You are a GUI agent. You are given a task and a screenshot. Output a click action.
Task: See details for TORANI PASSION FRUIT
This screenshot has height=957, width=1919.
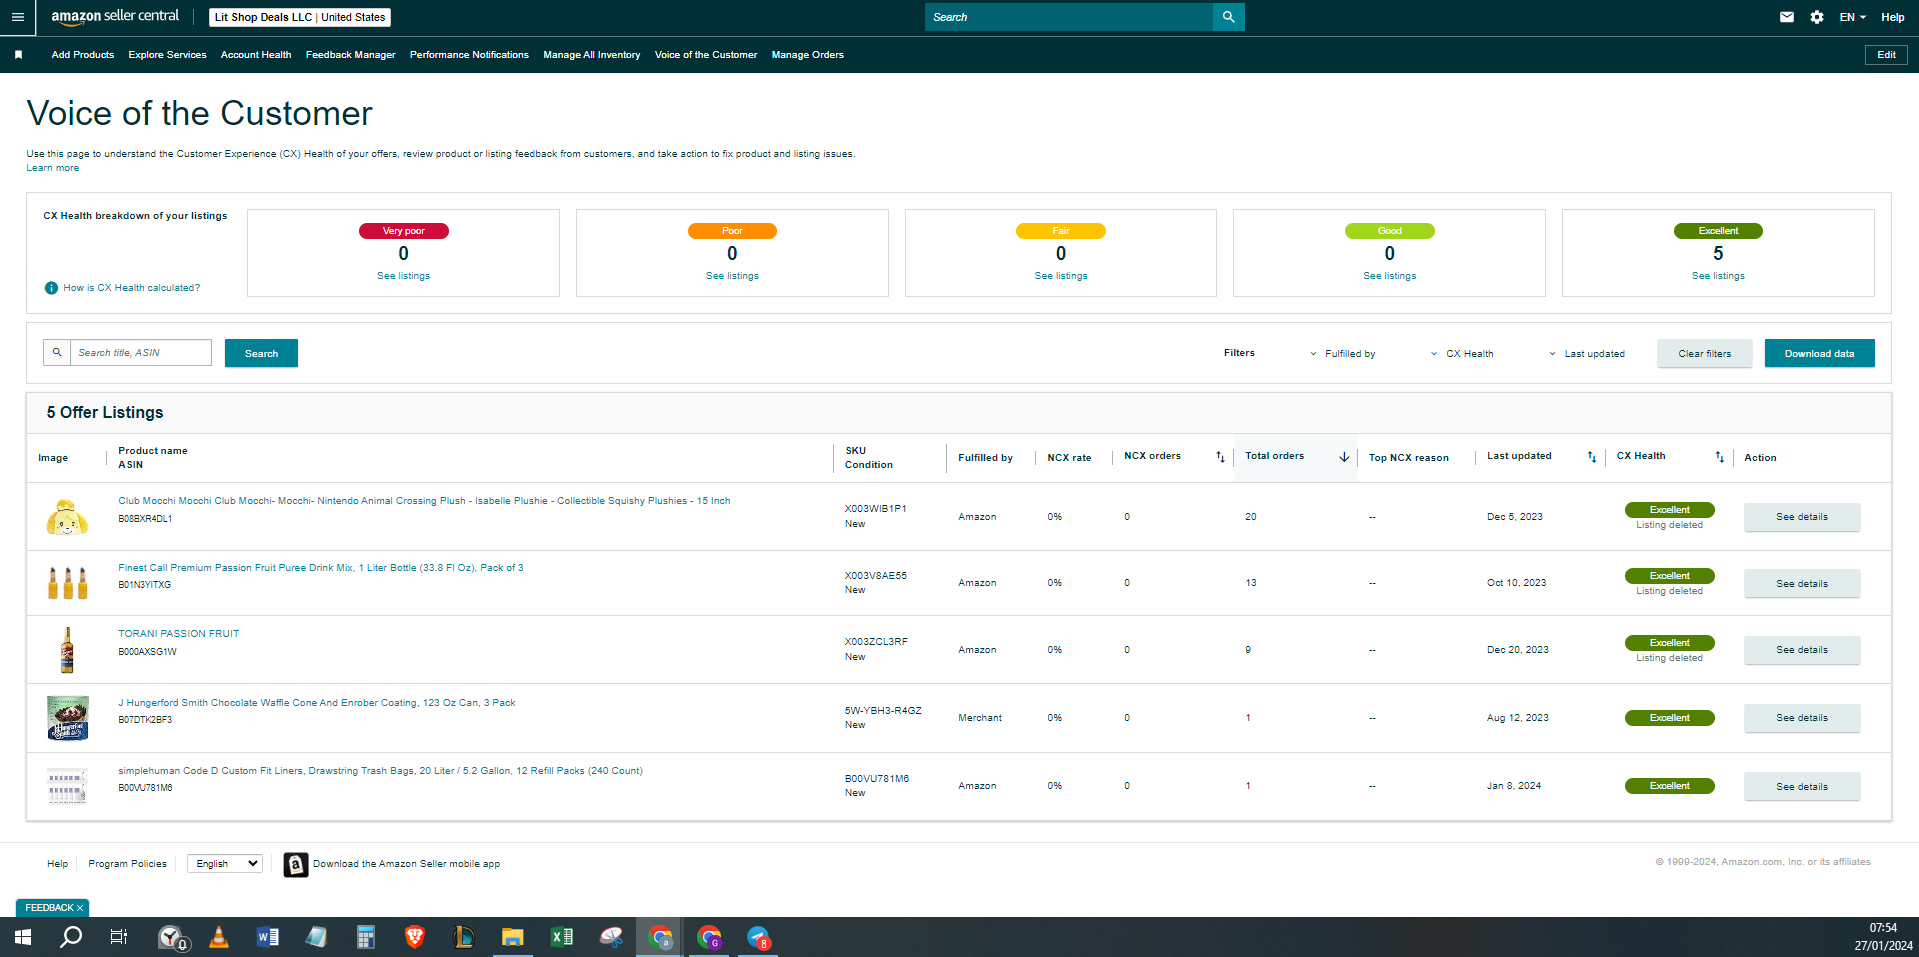(1802, 650)
